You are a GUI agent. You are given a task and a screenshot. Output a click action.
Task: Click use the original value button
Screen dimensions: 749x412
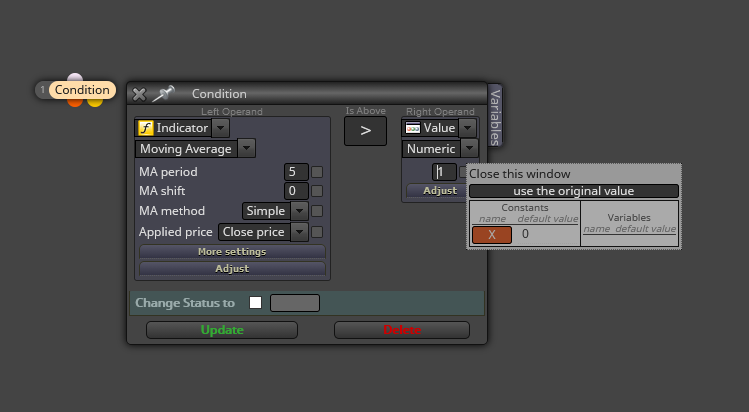(574, 191)
